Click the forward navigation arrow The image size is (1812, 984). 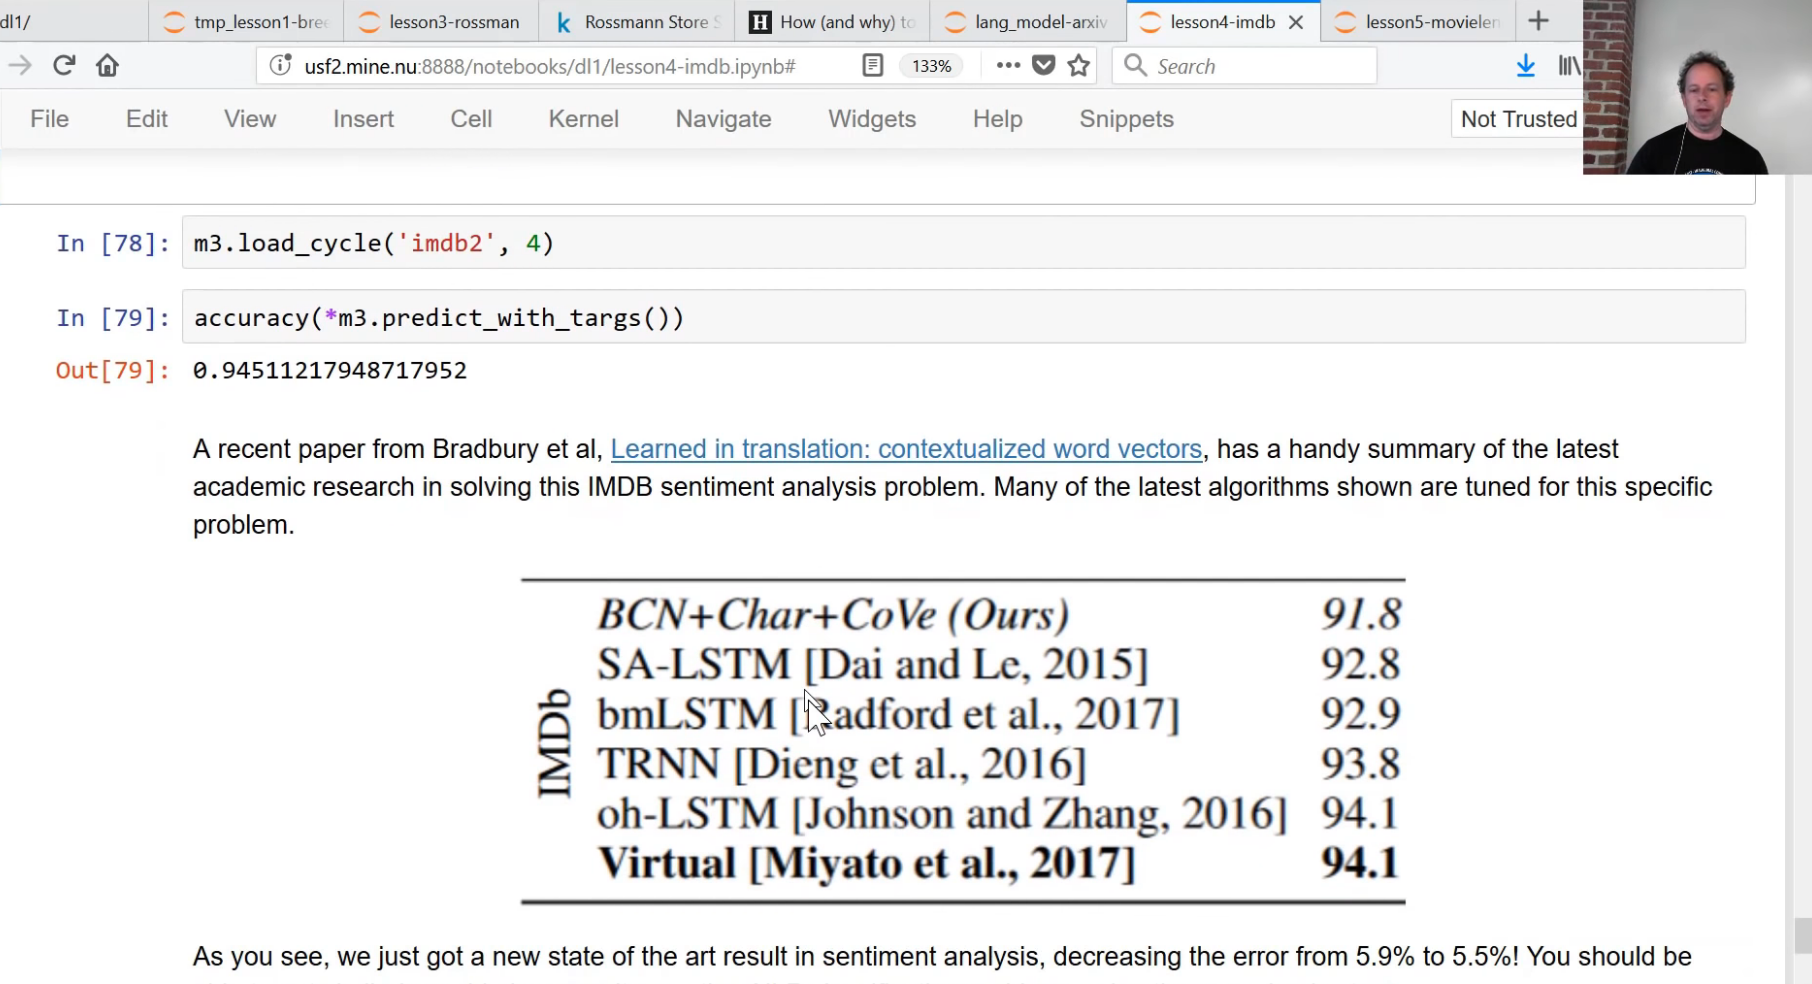coord(20,66)
